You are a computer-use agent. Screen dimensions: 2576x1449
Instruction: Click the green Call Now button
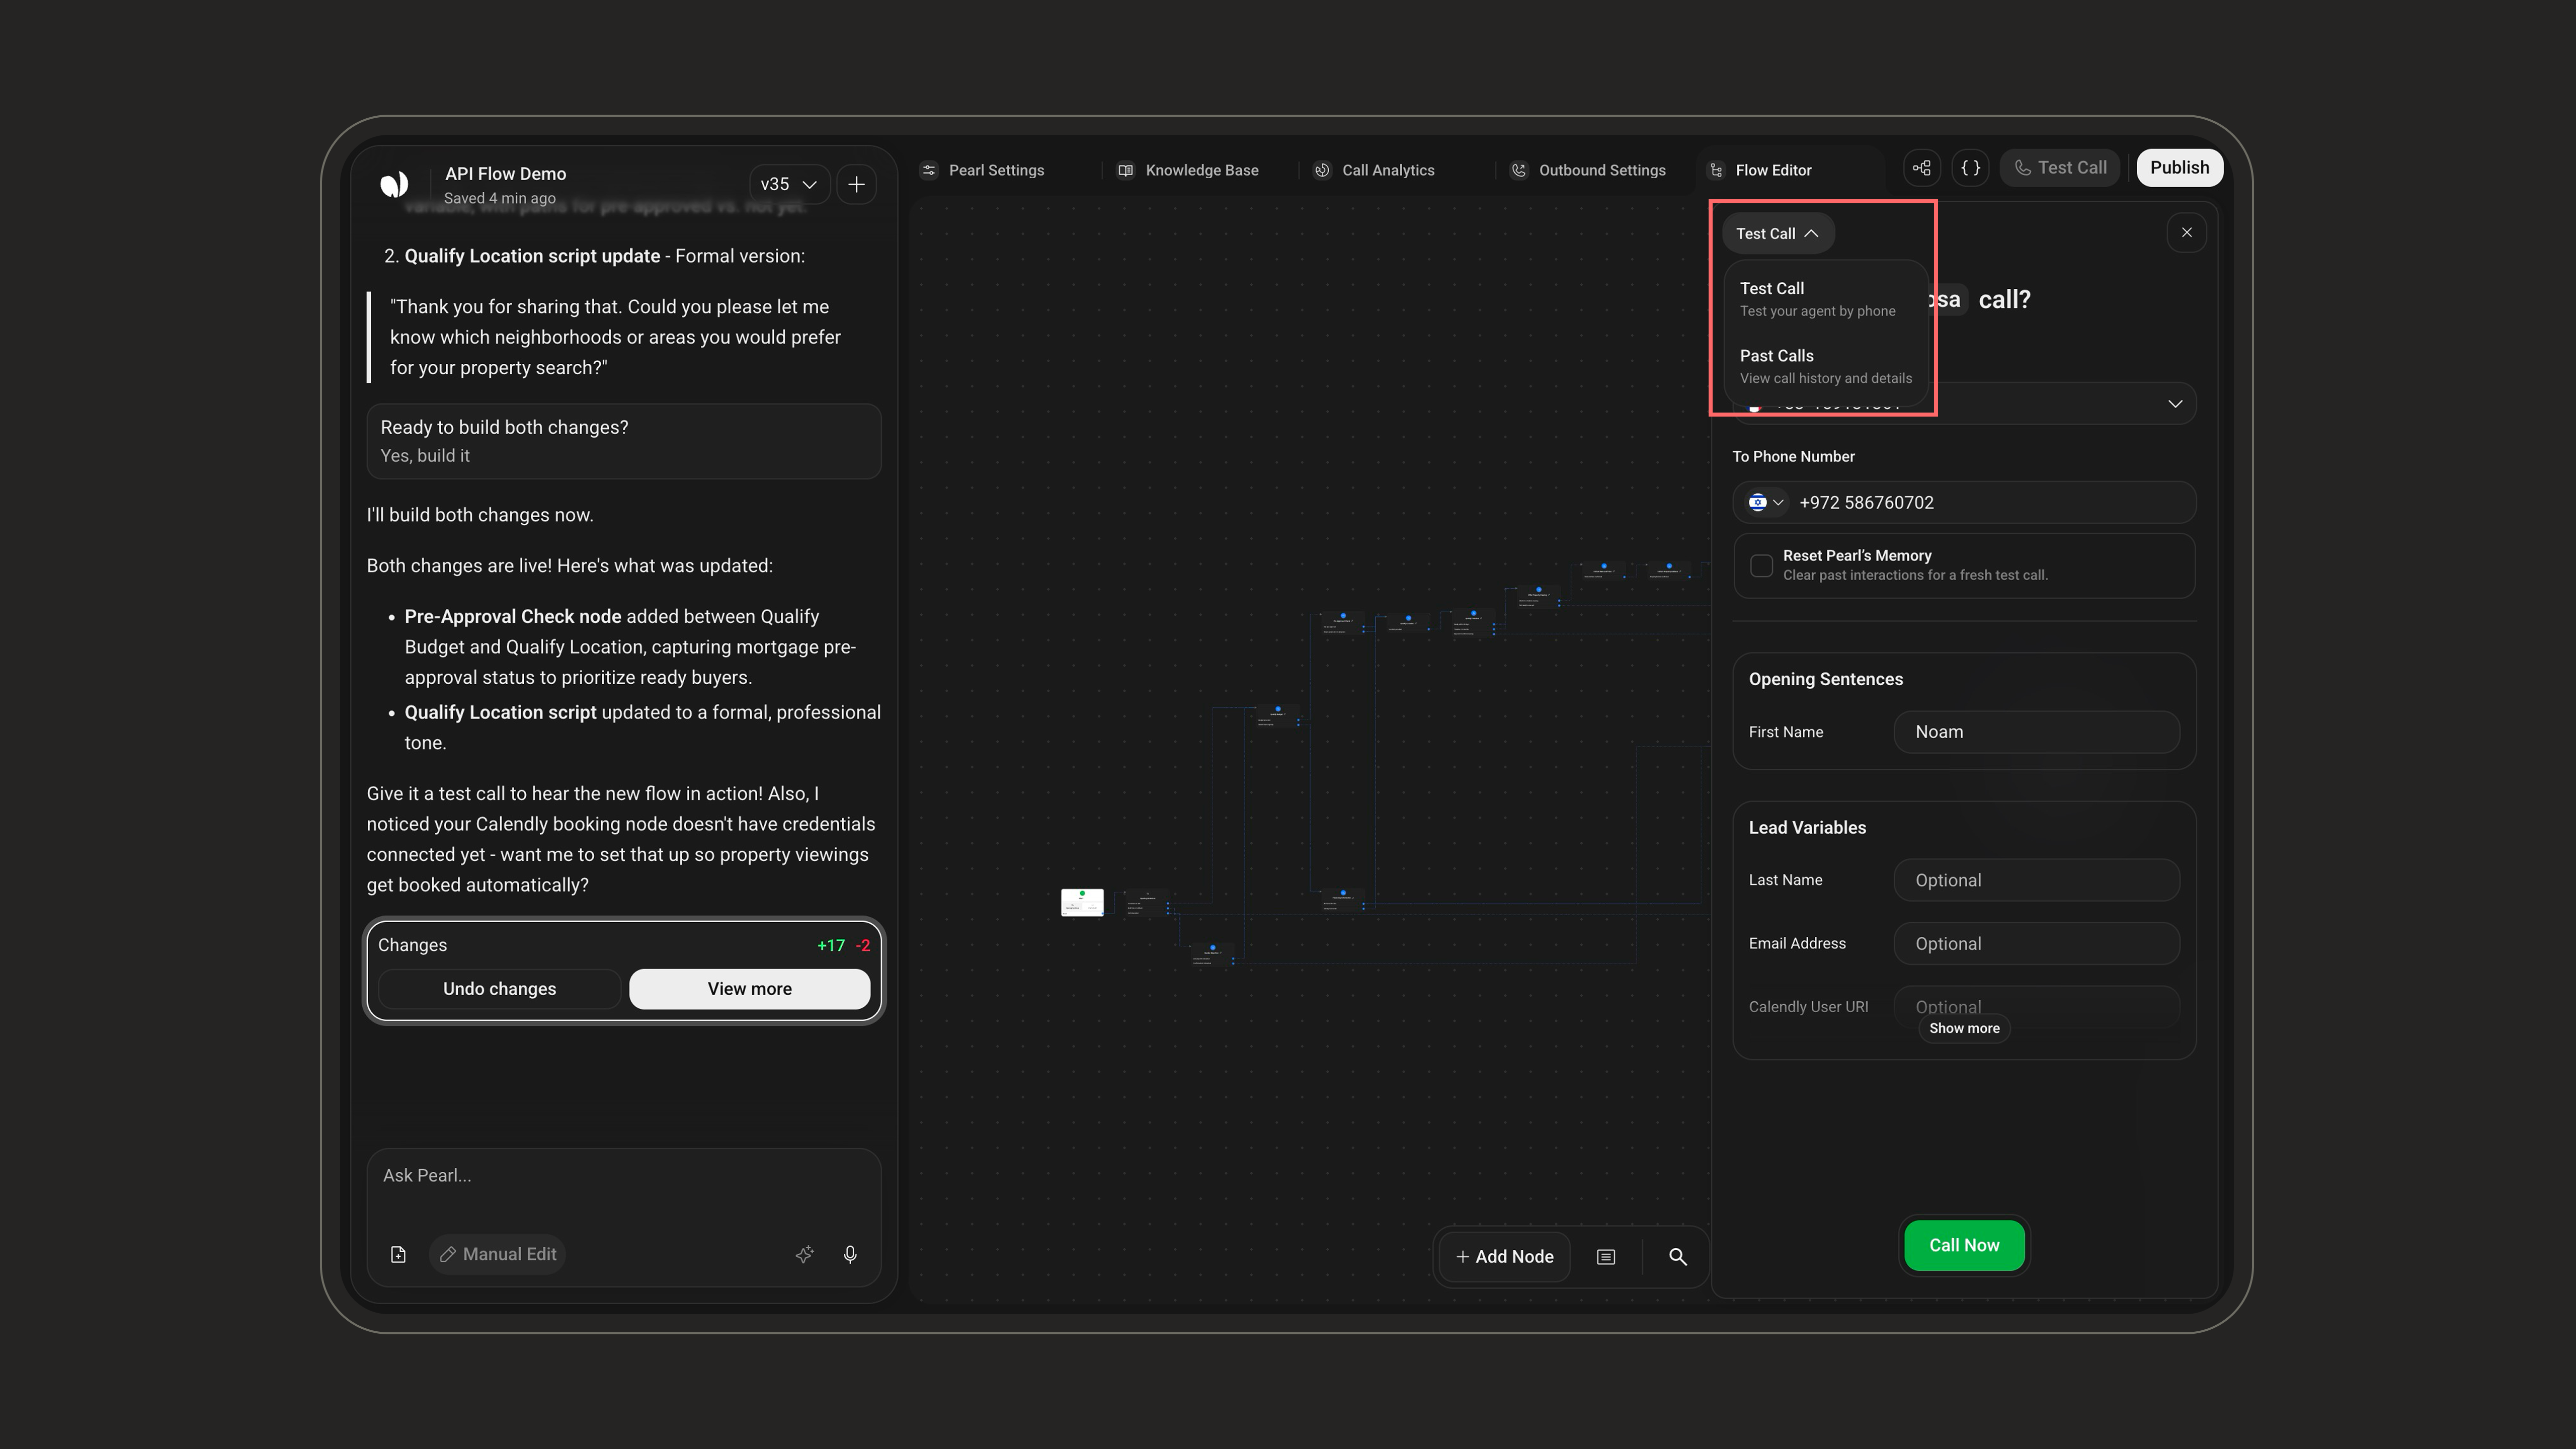tap(1964, 1245)
